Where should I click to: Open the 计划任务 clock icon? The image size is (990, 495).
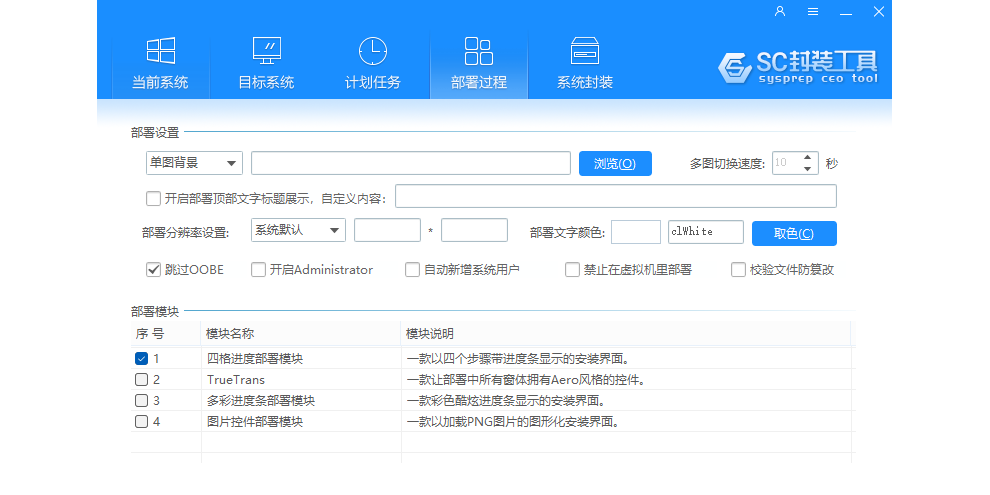pyautogui.click(x=372, y=52)
